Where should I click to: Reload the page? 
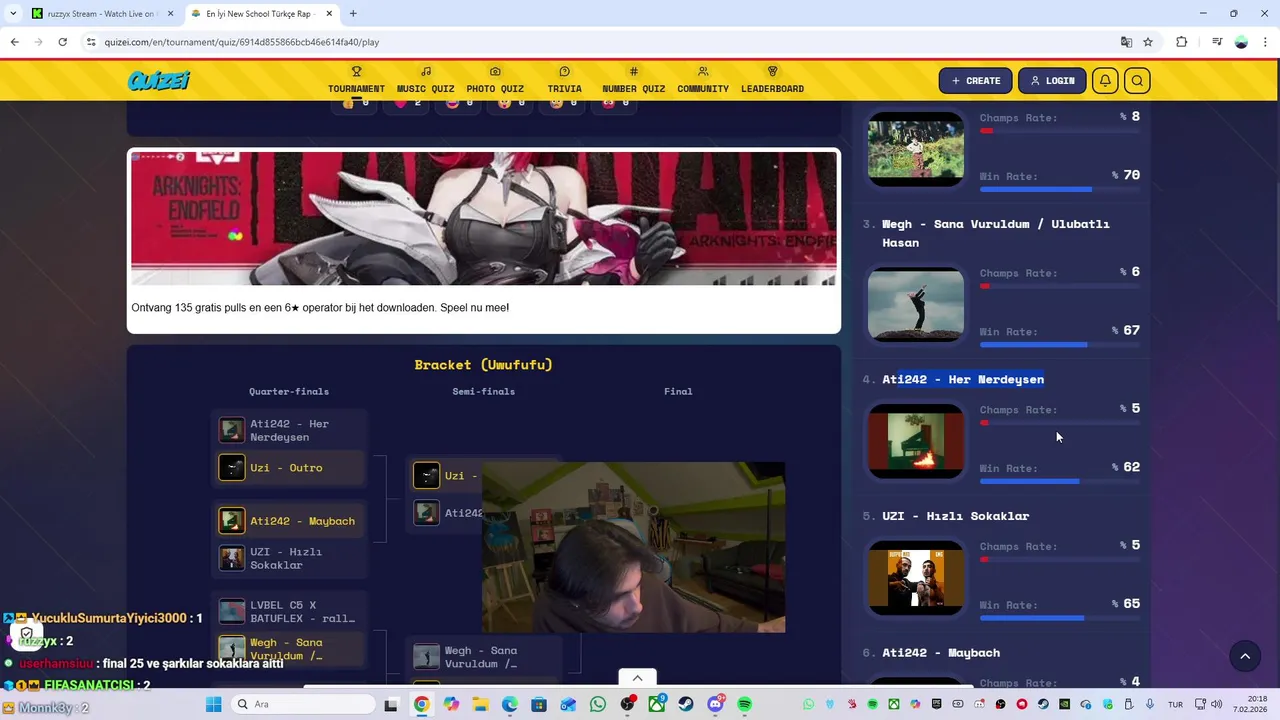tap(62, 42)
